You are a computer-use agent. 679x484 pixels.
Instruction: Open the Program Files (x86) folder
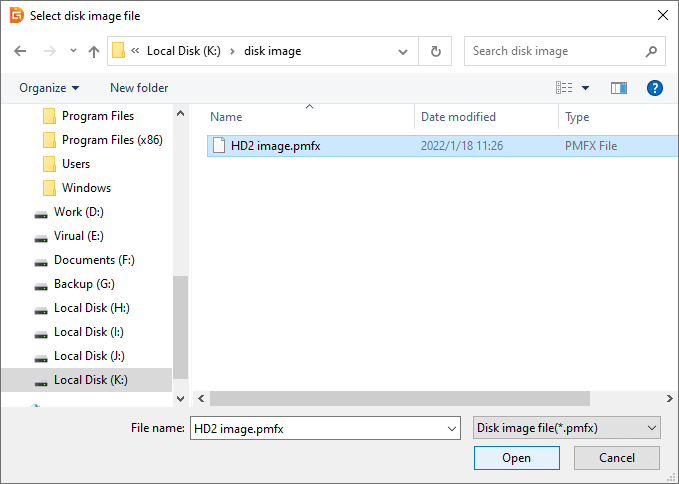click(111, 140)
